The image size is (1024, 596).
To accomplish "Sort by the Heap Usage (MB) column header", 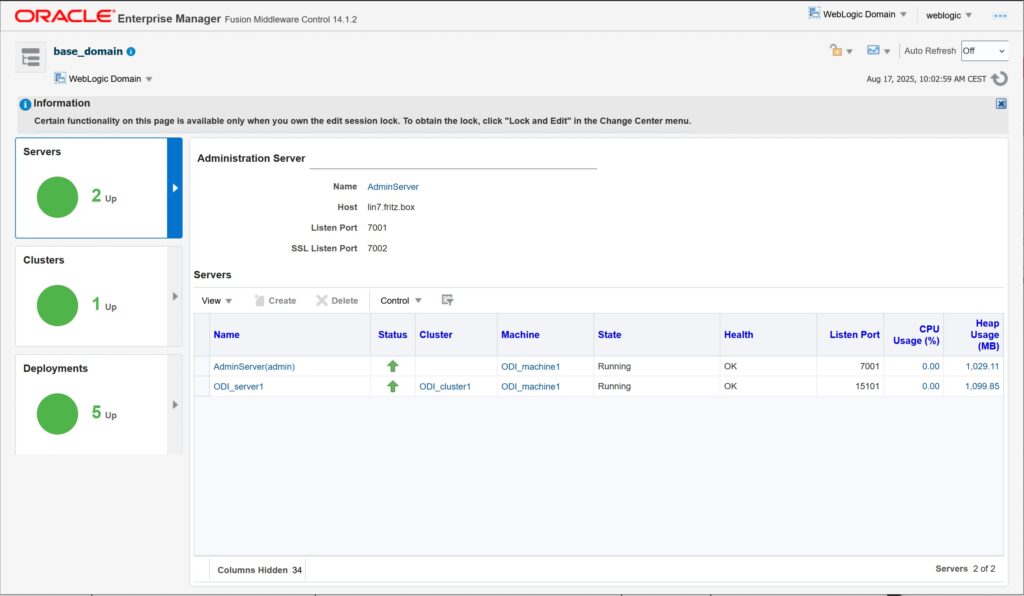I will tap(984, 335).
